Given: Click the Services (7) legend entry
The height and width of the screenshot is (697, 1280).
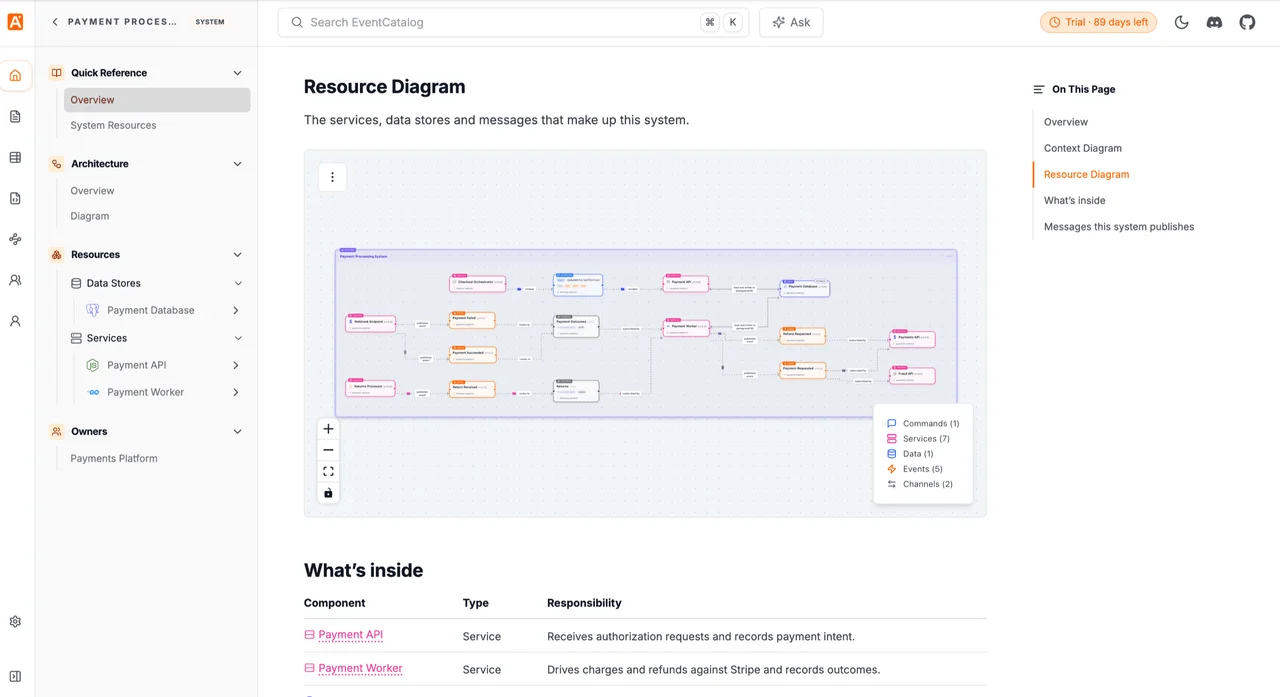Looking at the screenshot, I should click(x=919, y=439).
